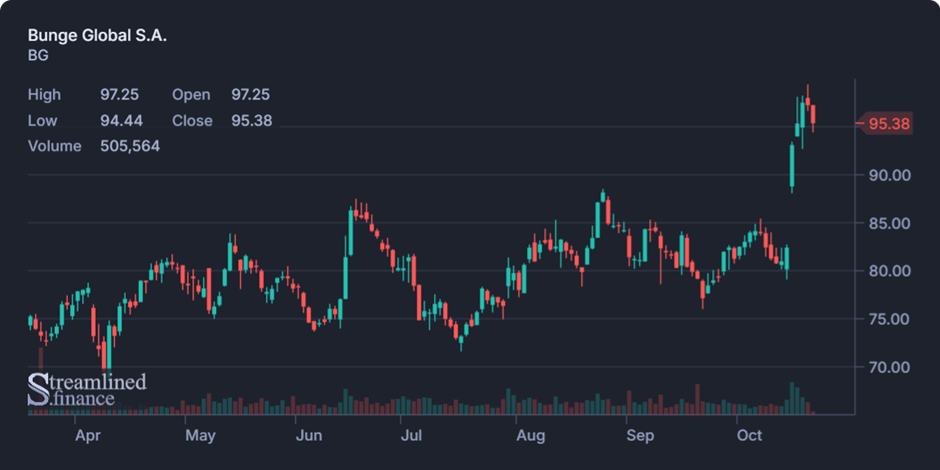The image size is (940, 470).
Task: Click the 75.00 price axis label
Action: 890,319
